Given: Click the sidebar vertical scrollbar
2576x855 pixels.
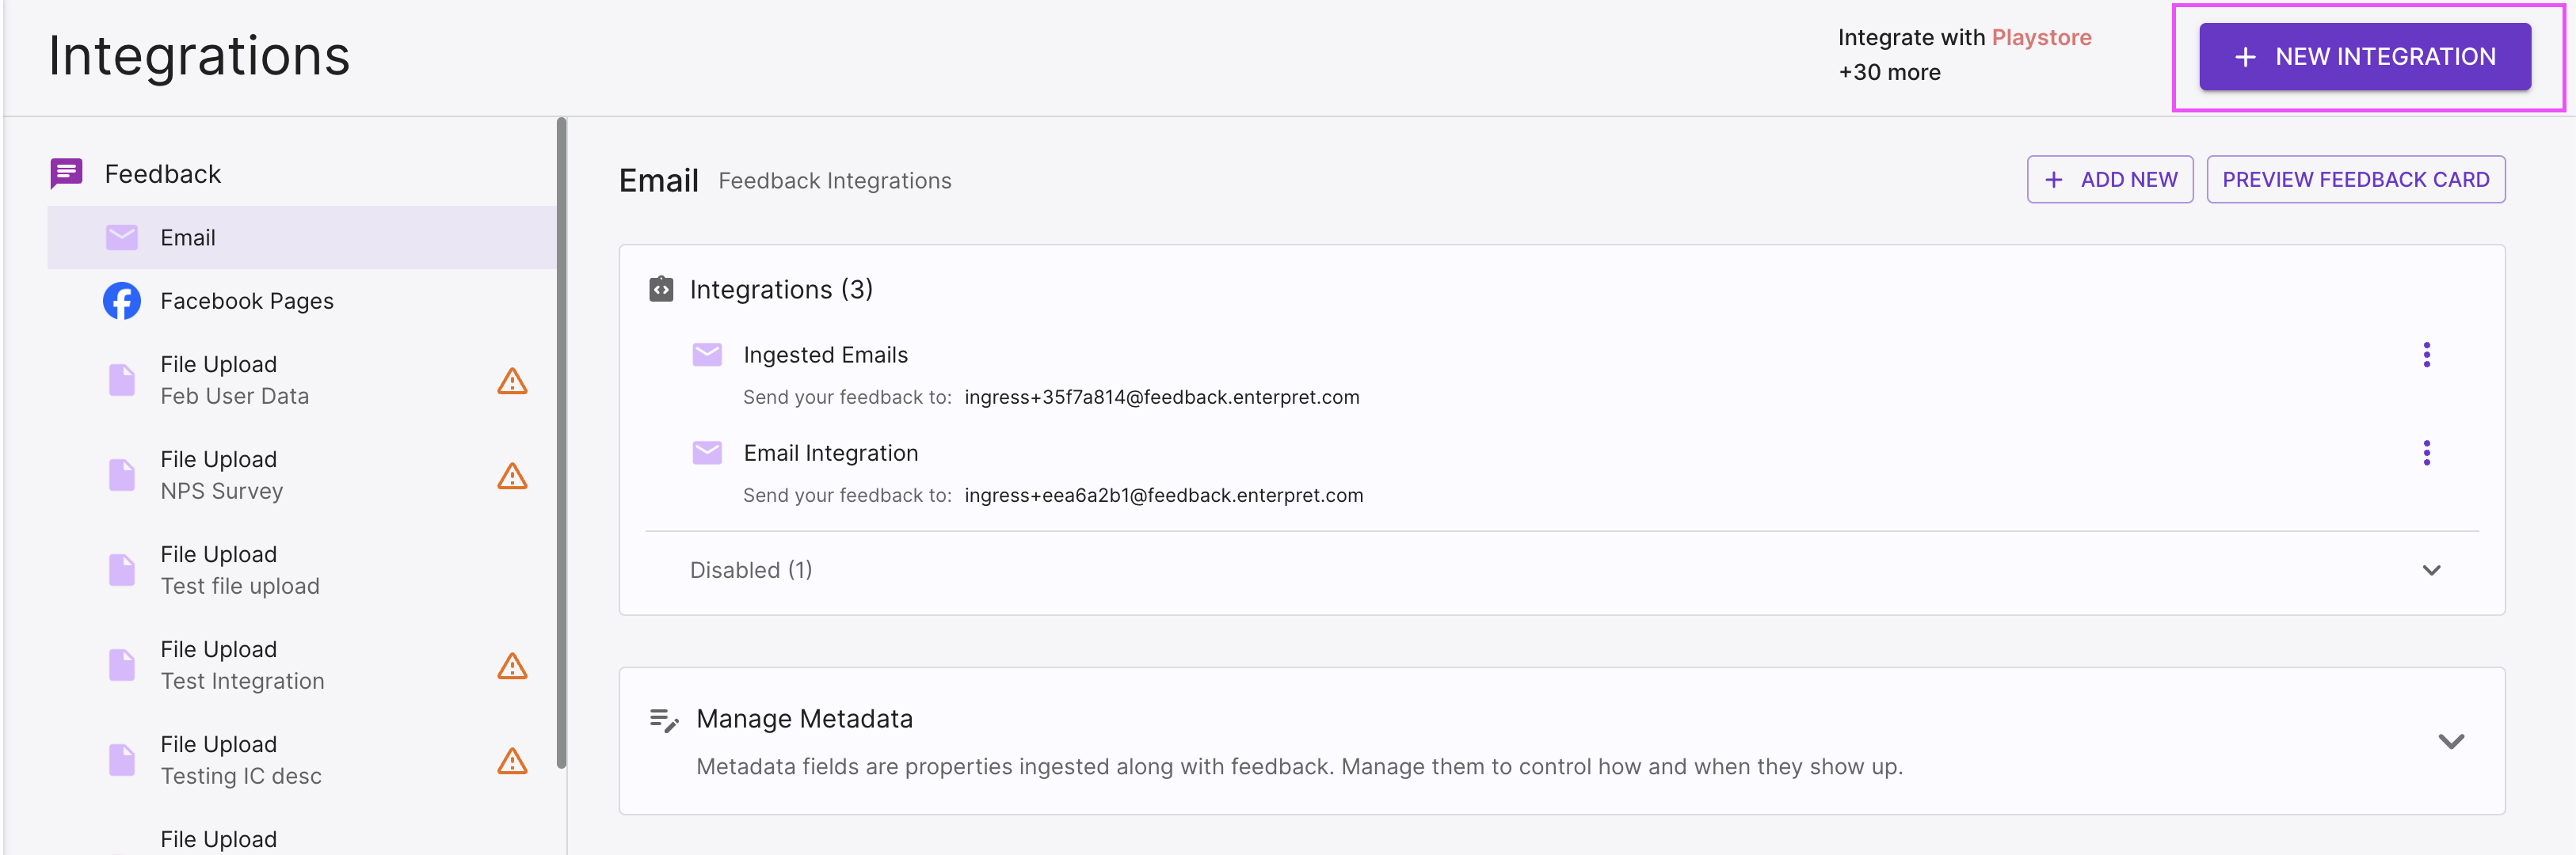Looking at the screenshot, I should tap(561, 442).
